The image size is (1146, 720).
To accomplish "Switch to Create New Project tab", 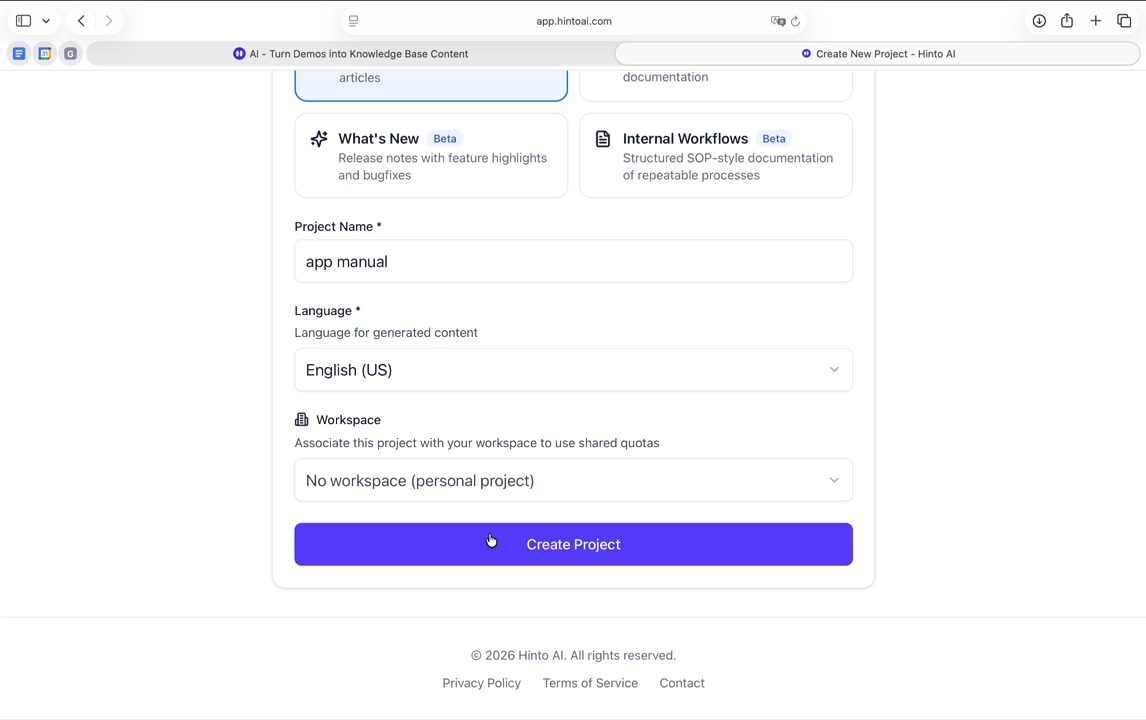I will pos(877,54).
